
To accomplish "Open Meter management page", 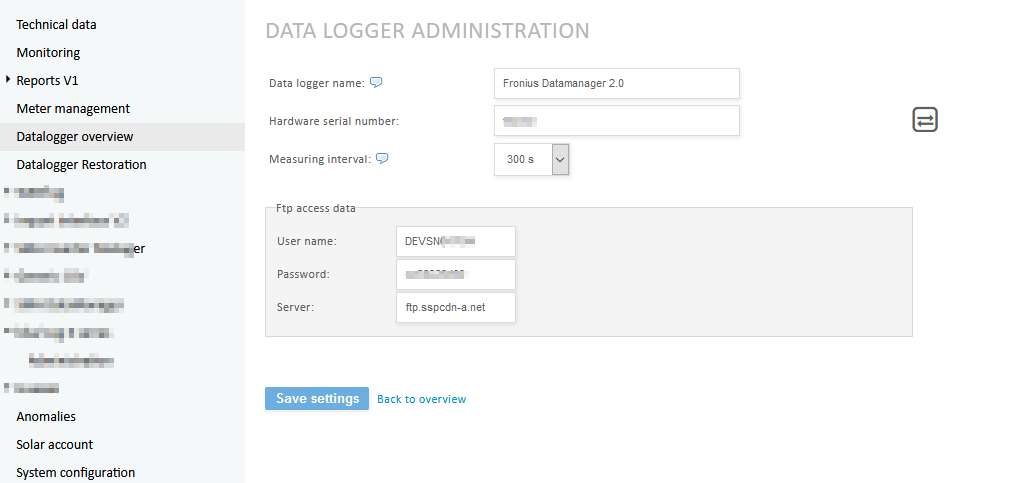I will pos(73,108).
